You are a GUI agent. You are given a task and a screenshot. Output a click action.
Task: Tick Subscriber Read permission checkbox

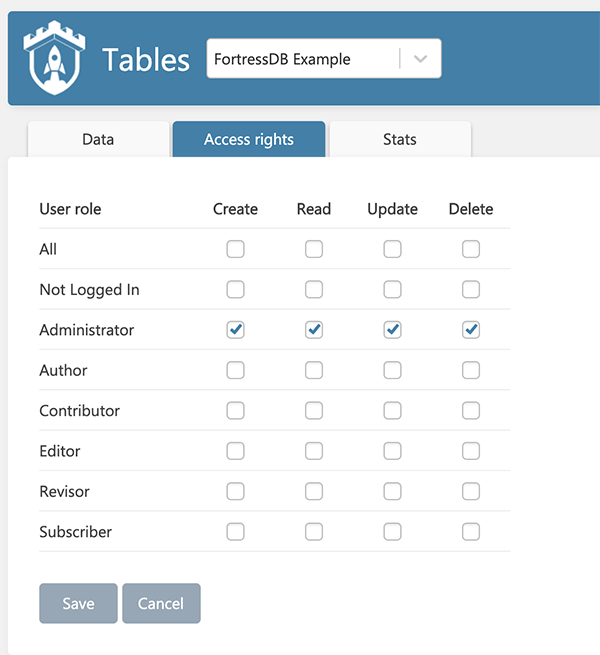pos(314,532)
